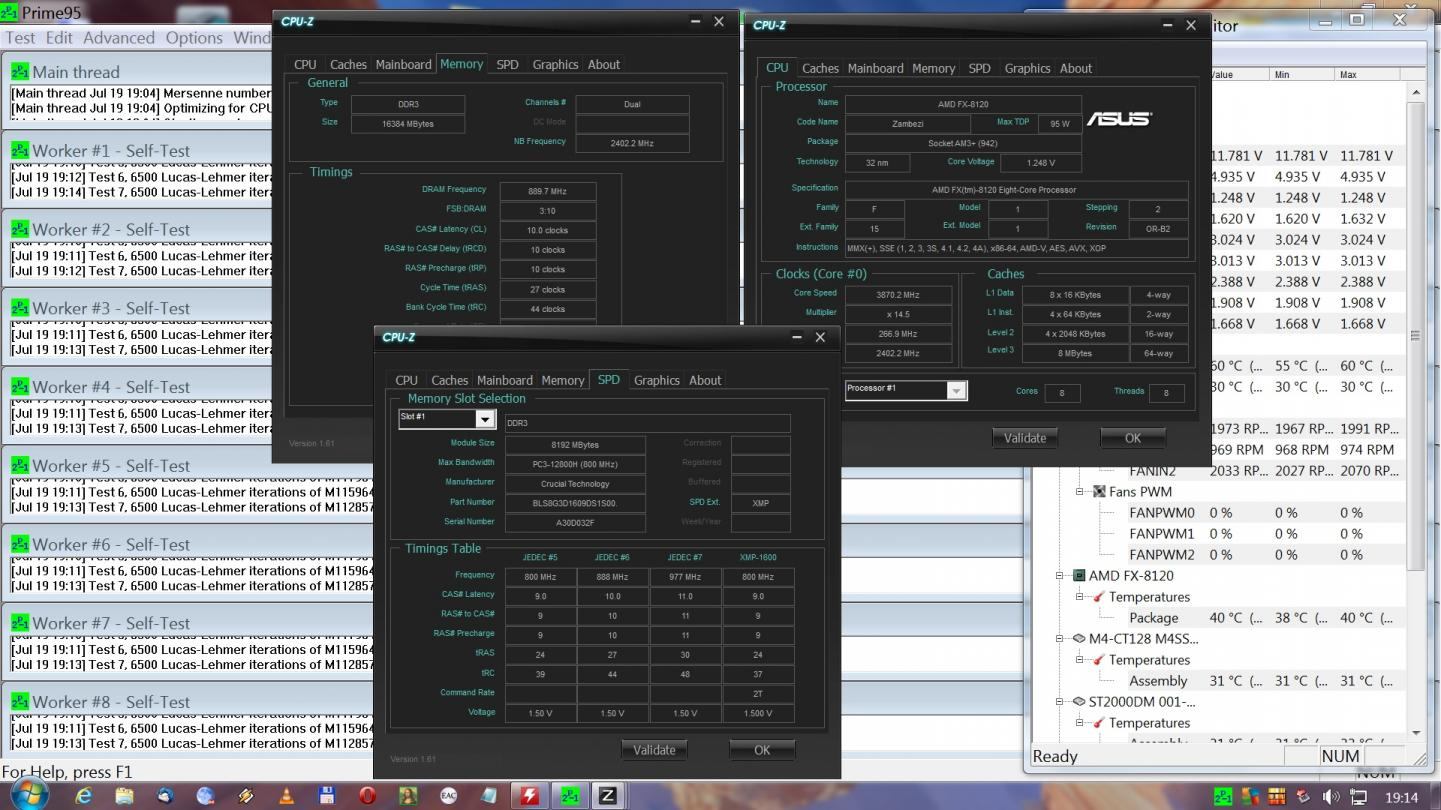
Task: Open the Memory Slot #1 dropdown
Action: [485, 419]
